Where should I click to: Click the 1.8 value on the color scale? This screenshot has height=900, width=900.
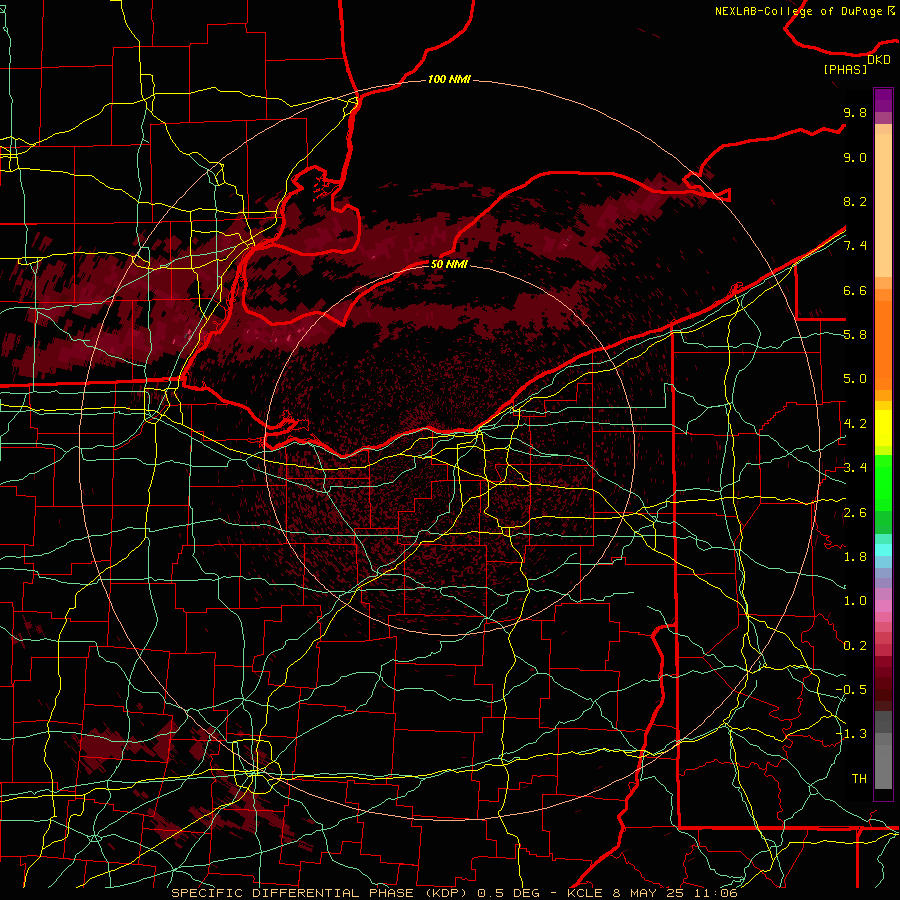pyautogui.click(x=855, y=557)
